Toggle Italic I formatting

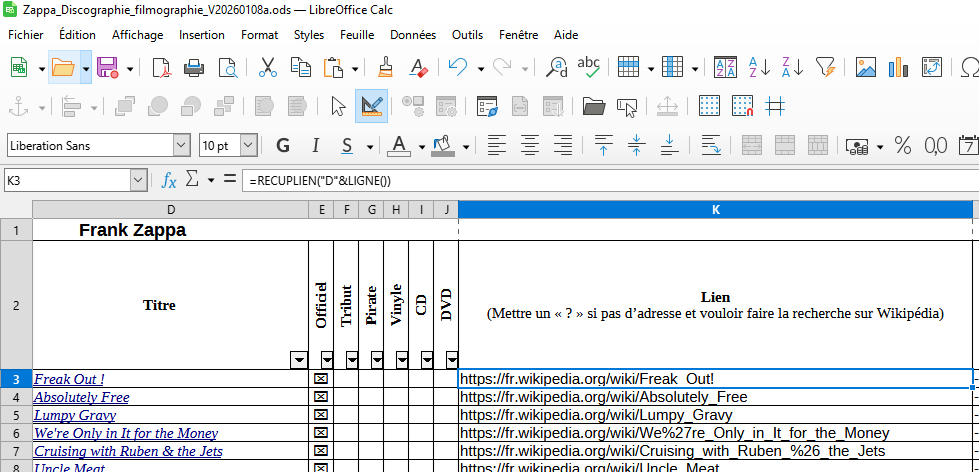[x=316, y=146]
